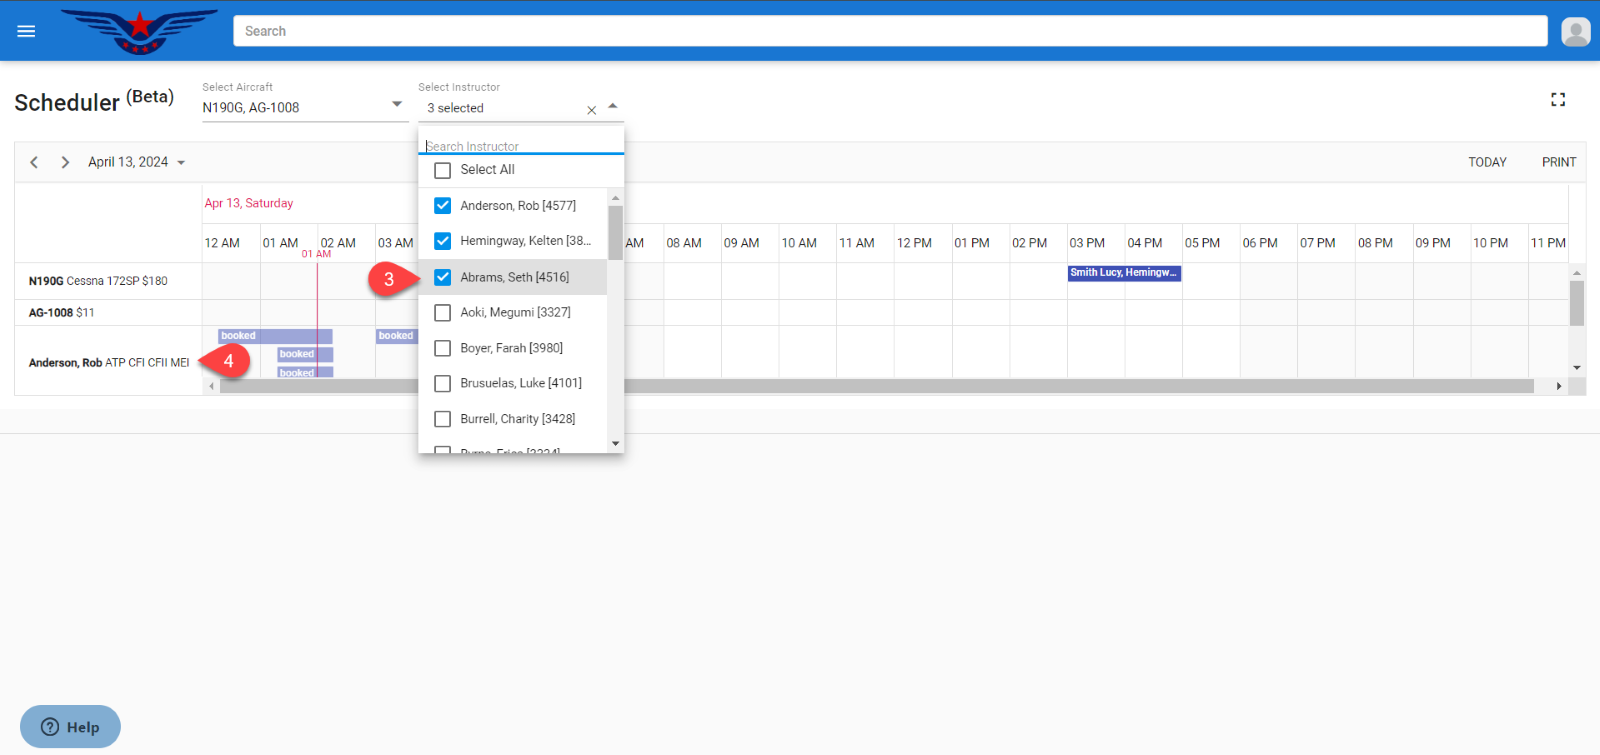
Task: Click the winged star logo
Action: [139, 31]
